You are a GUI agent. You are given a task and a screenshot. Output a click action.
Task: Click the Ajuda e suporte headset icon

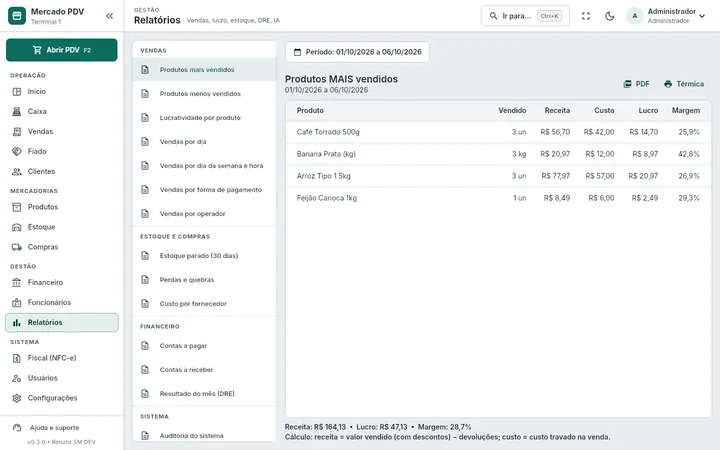[x=17, y=428]
